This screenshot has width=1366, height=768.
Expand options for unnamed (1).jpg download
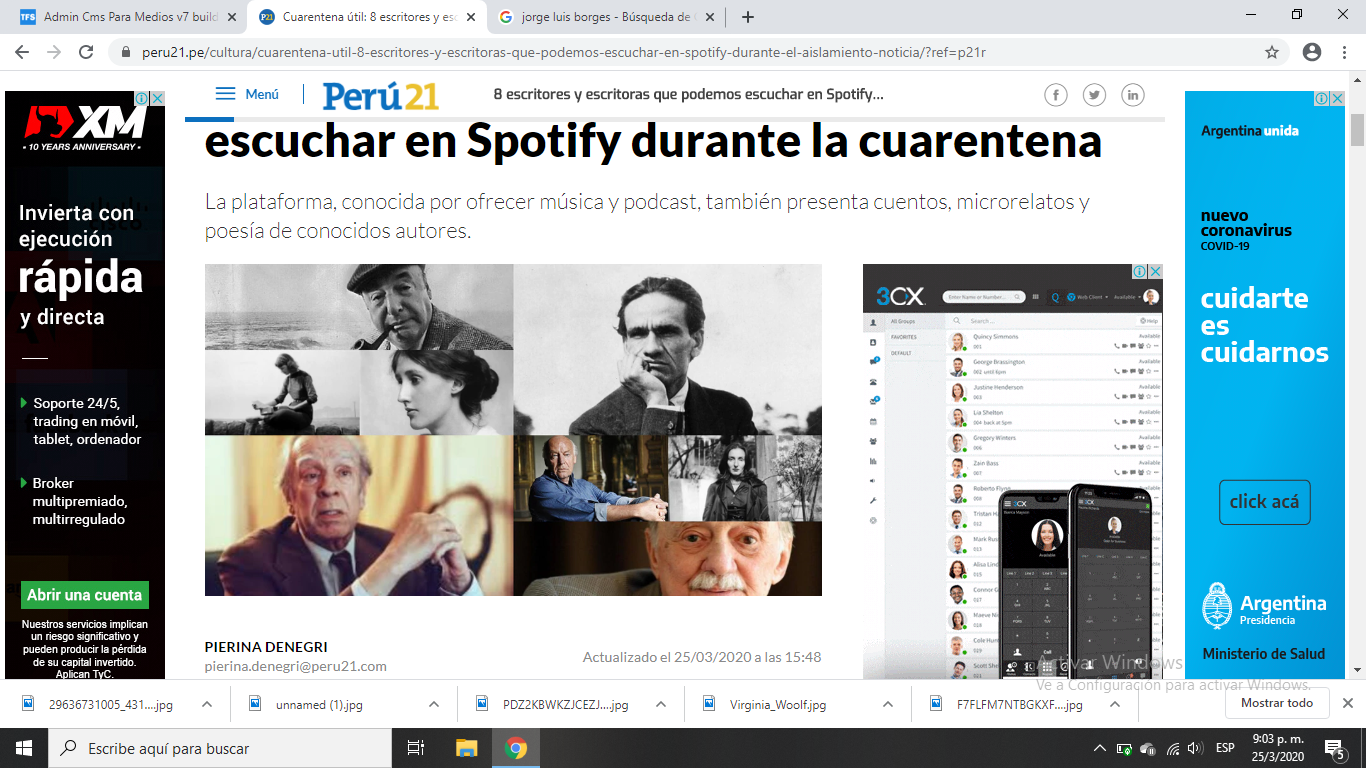coord(434,704)
